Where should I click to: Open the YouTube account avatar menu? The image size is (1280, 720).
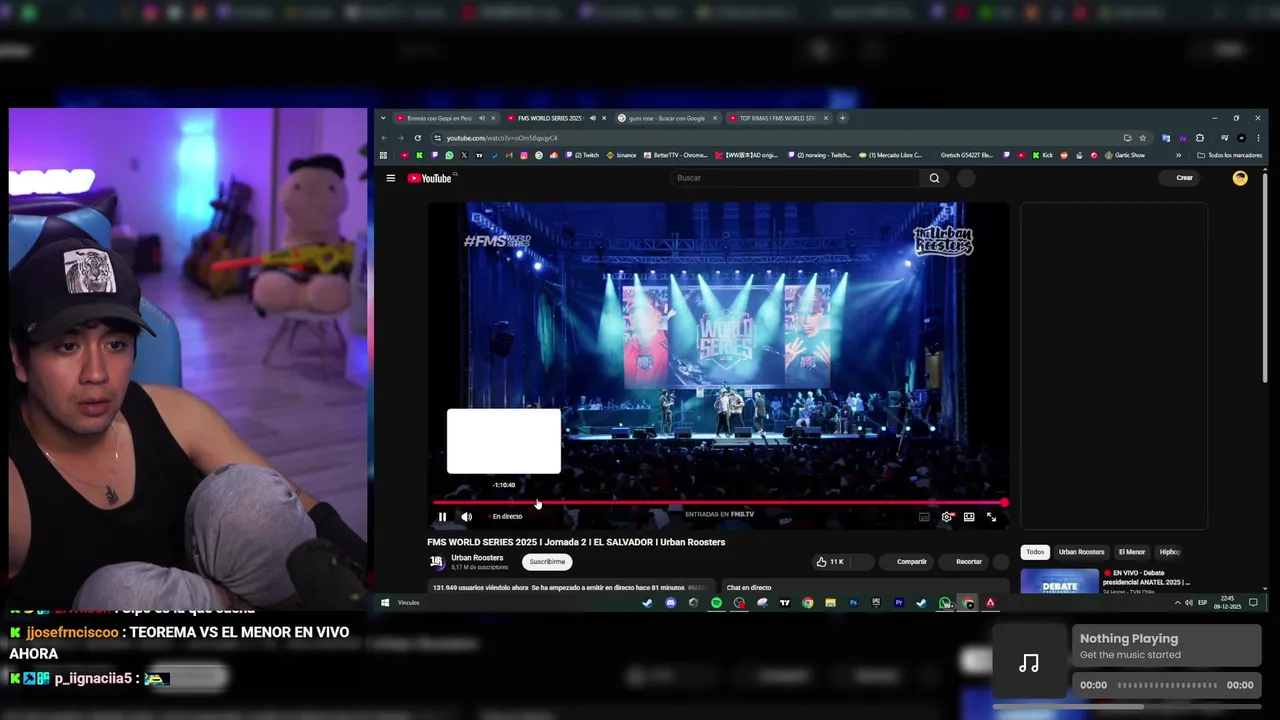pyautogui.click(x=1240, y=178)
